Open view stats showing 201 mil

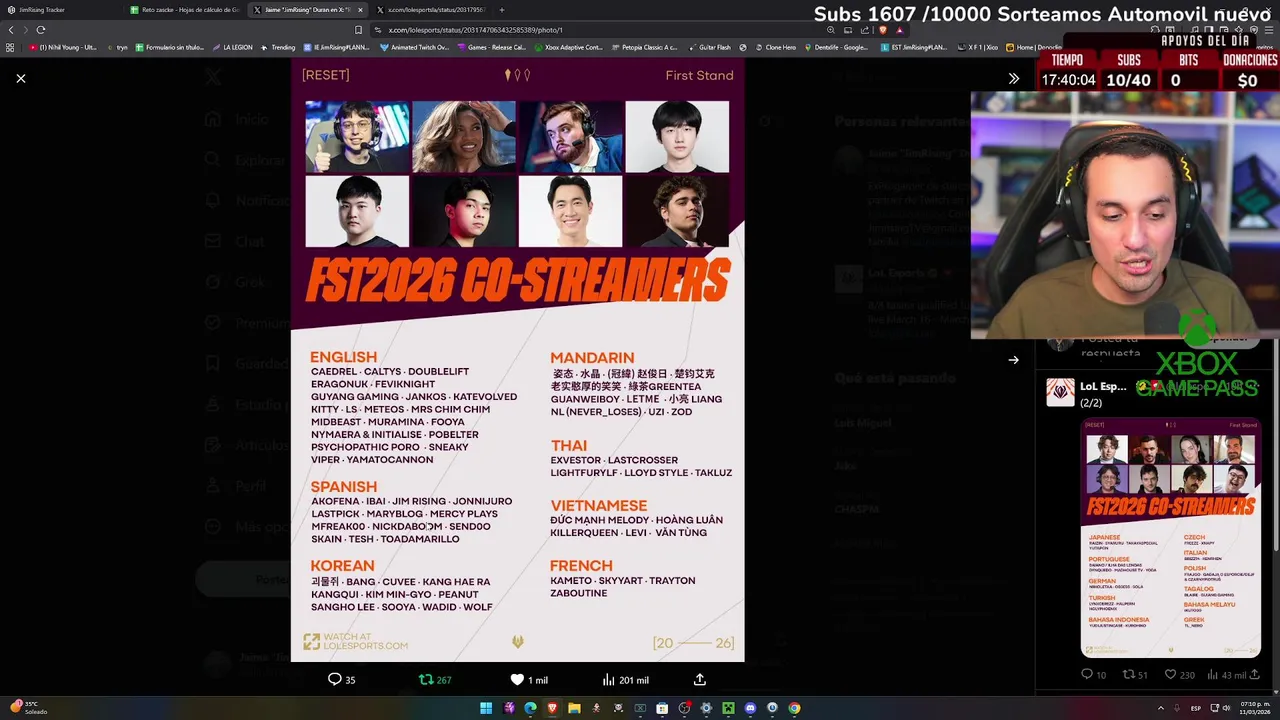(625, 679)
